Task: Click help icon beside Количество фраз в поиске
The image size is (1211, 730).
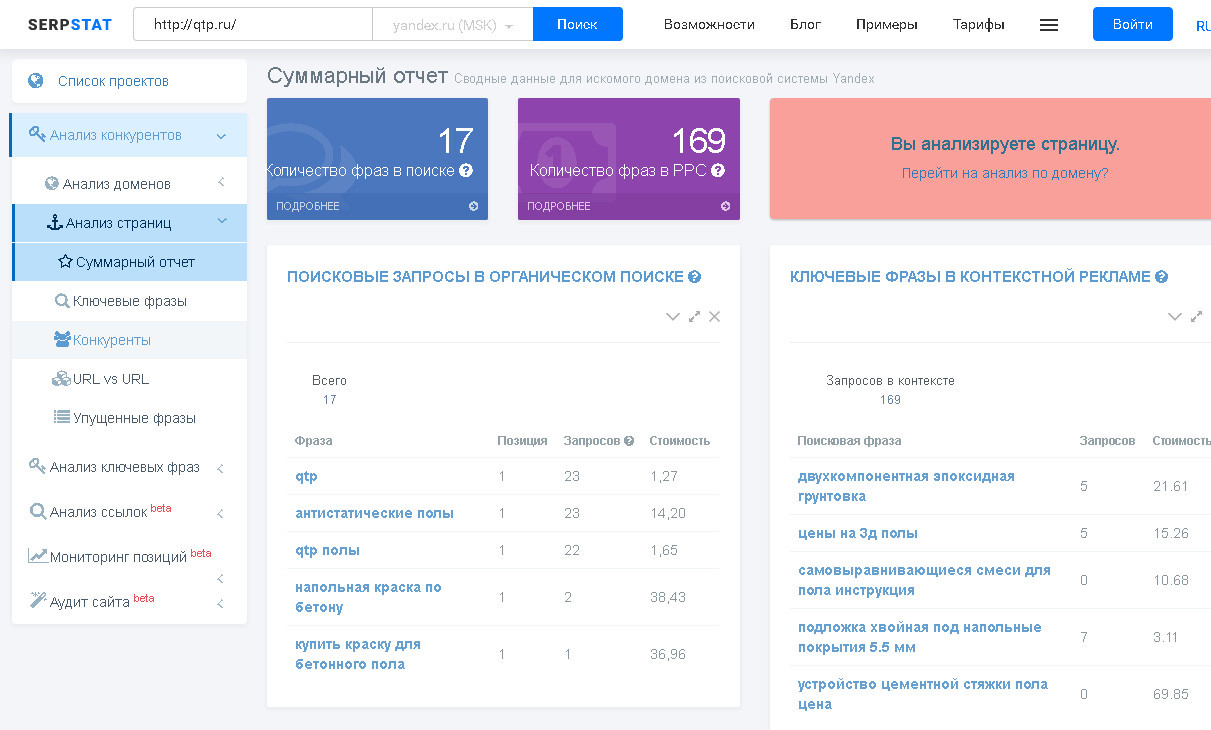Action: (466, 171)
